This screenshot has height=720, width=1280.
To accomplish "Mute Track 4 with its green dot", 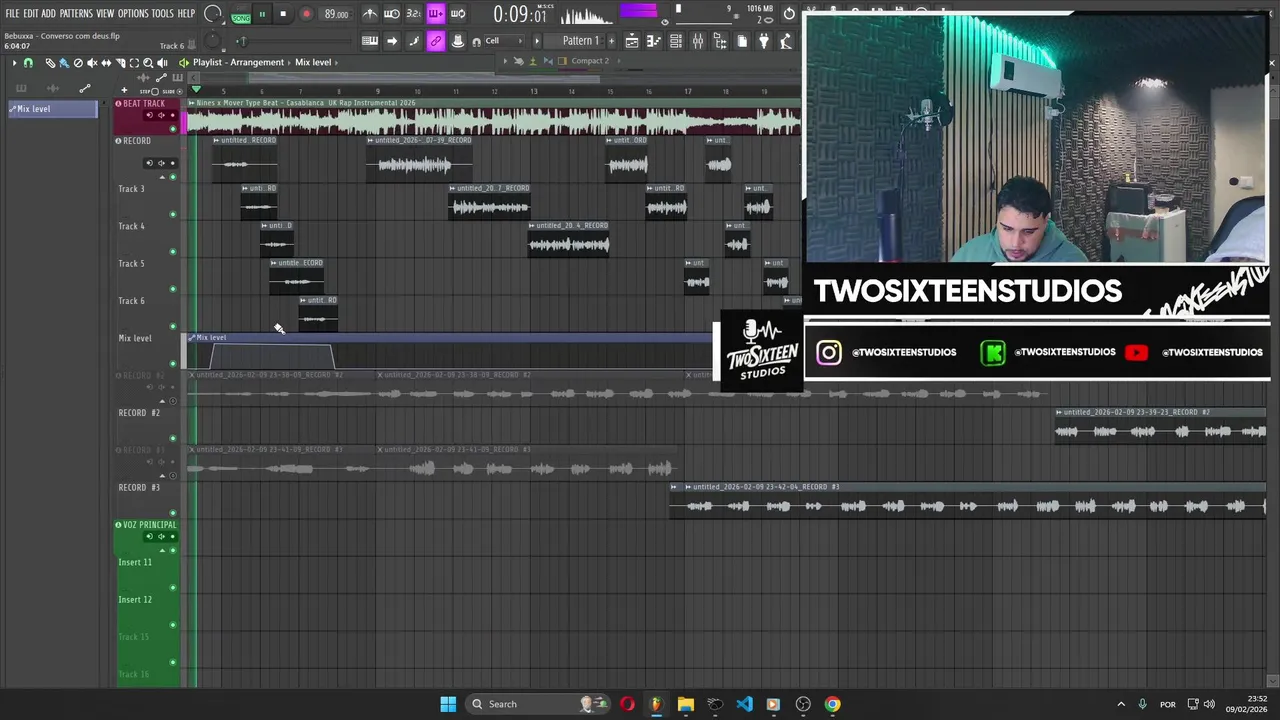I will coord(172,251).
